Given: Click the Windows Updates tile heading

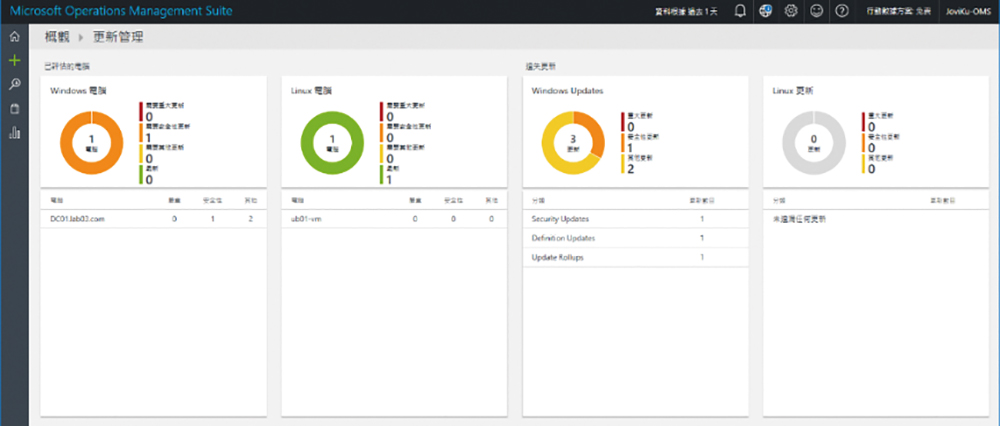Looking at the screenshot, I should click(x=567, y=91).
